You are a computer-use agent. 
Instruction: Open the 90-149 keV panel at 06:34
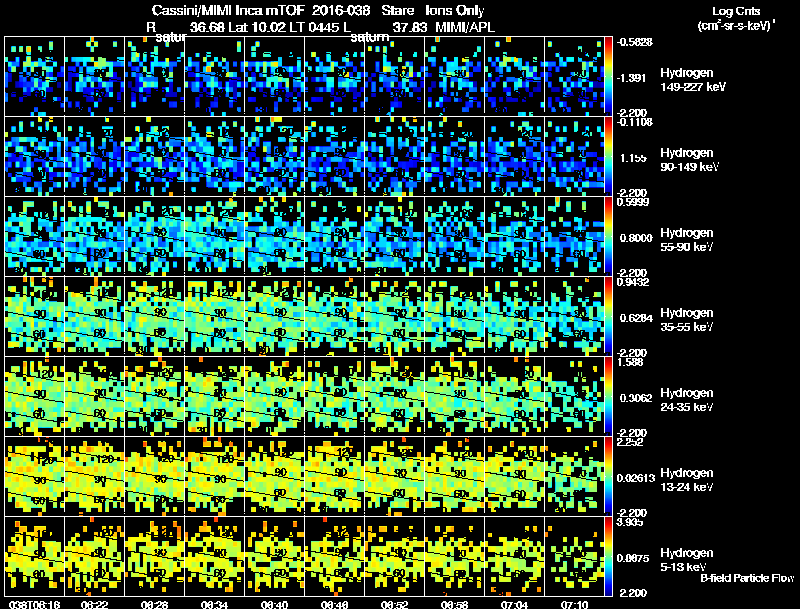tap(214, 156)
